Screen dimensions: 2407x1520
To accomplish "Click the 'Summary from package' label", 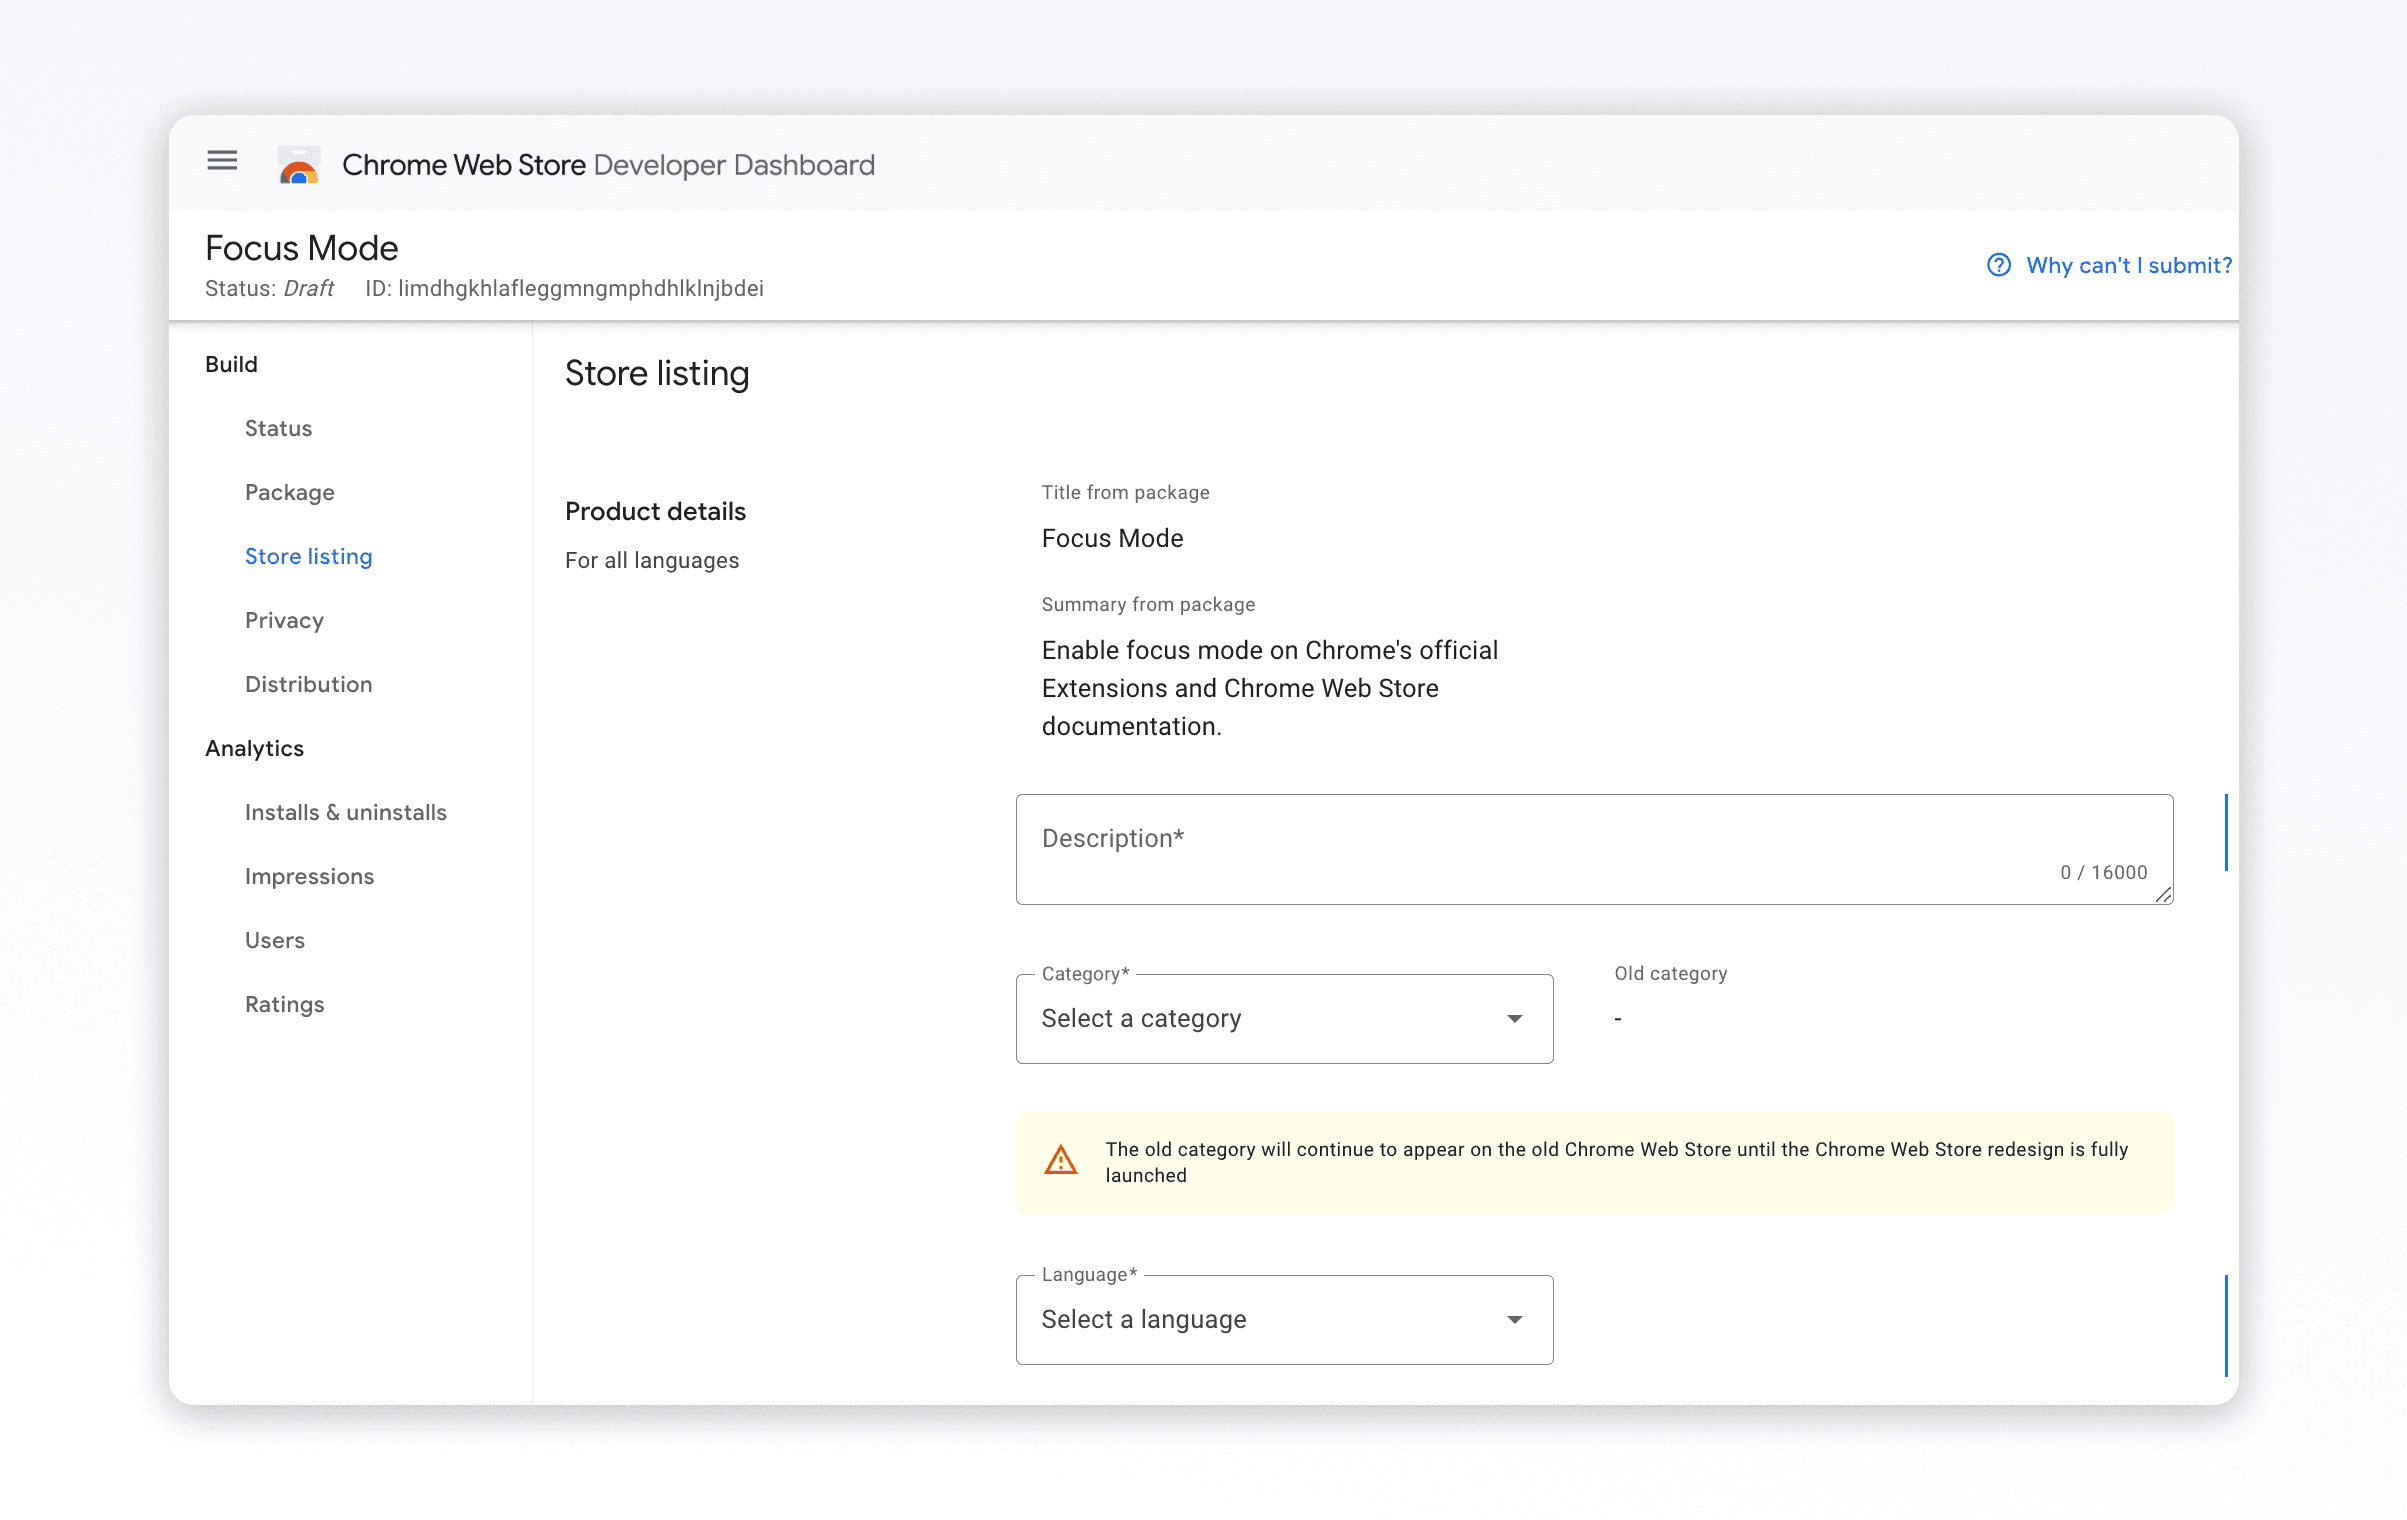I will click(x=1148, y=604).
